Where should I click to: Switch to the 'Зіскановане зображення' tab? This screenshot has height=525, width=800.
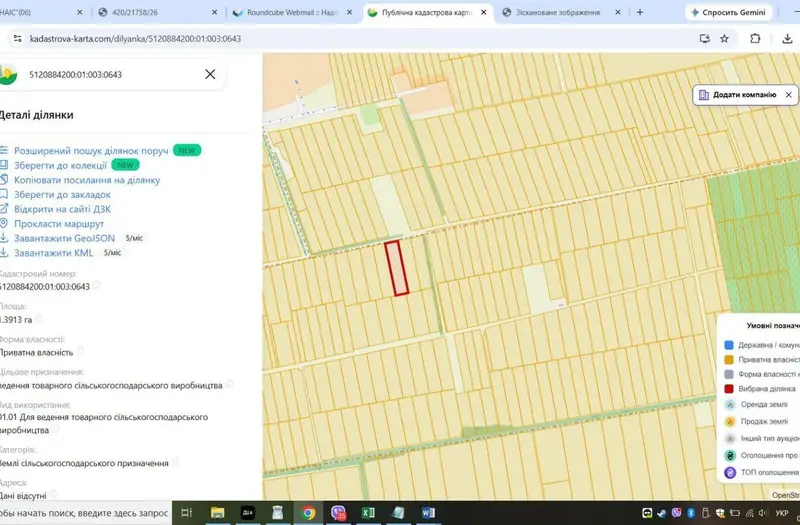click(561, 12)
